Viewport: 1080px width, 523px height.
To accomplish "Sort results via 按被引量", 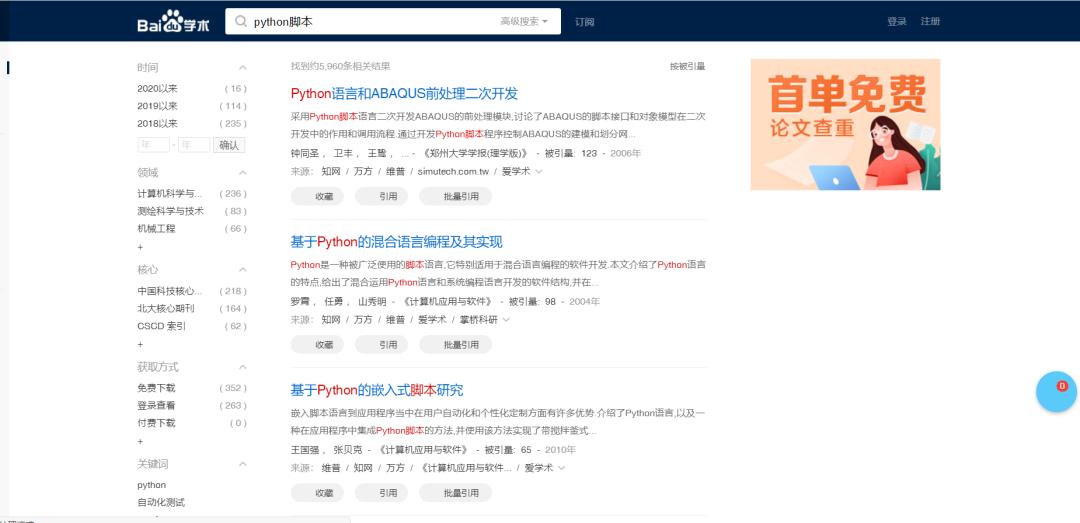I will [687, 66].
